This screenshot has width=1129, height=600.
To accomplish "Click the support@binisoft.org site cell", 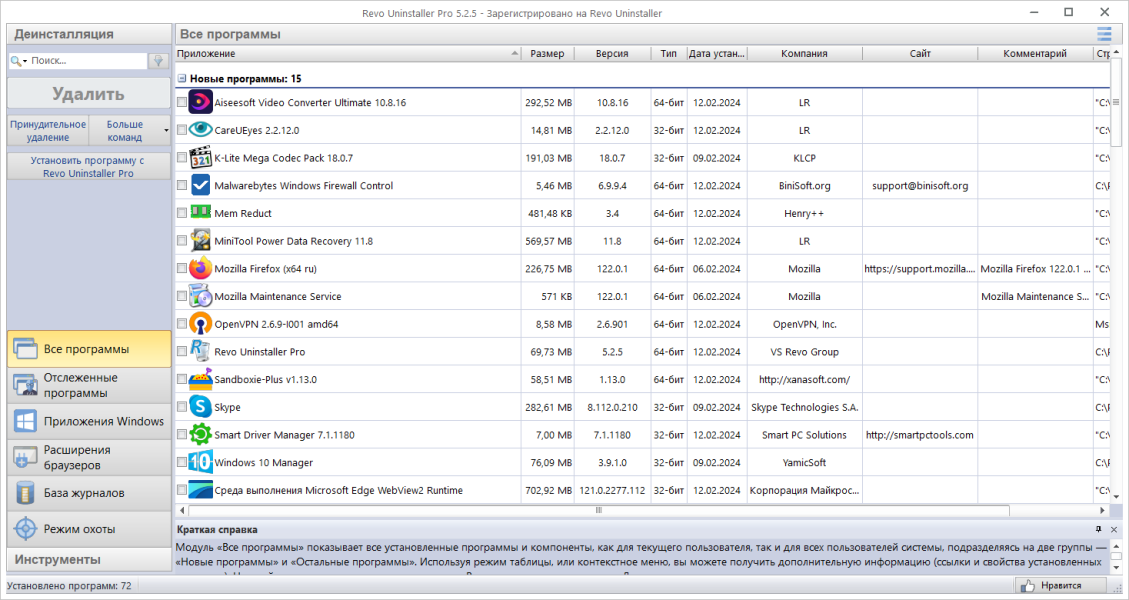I will (919, 185).
